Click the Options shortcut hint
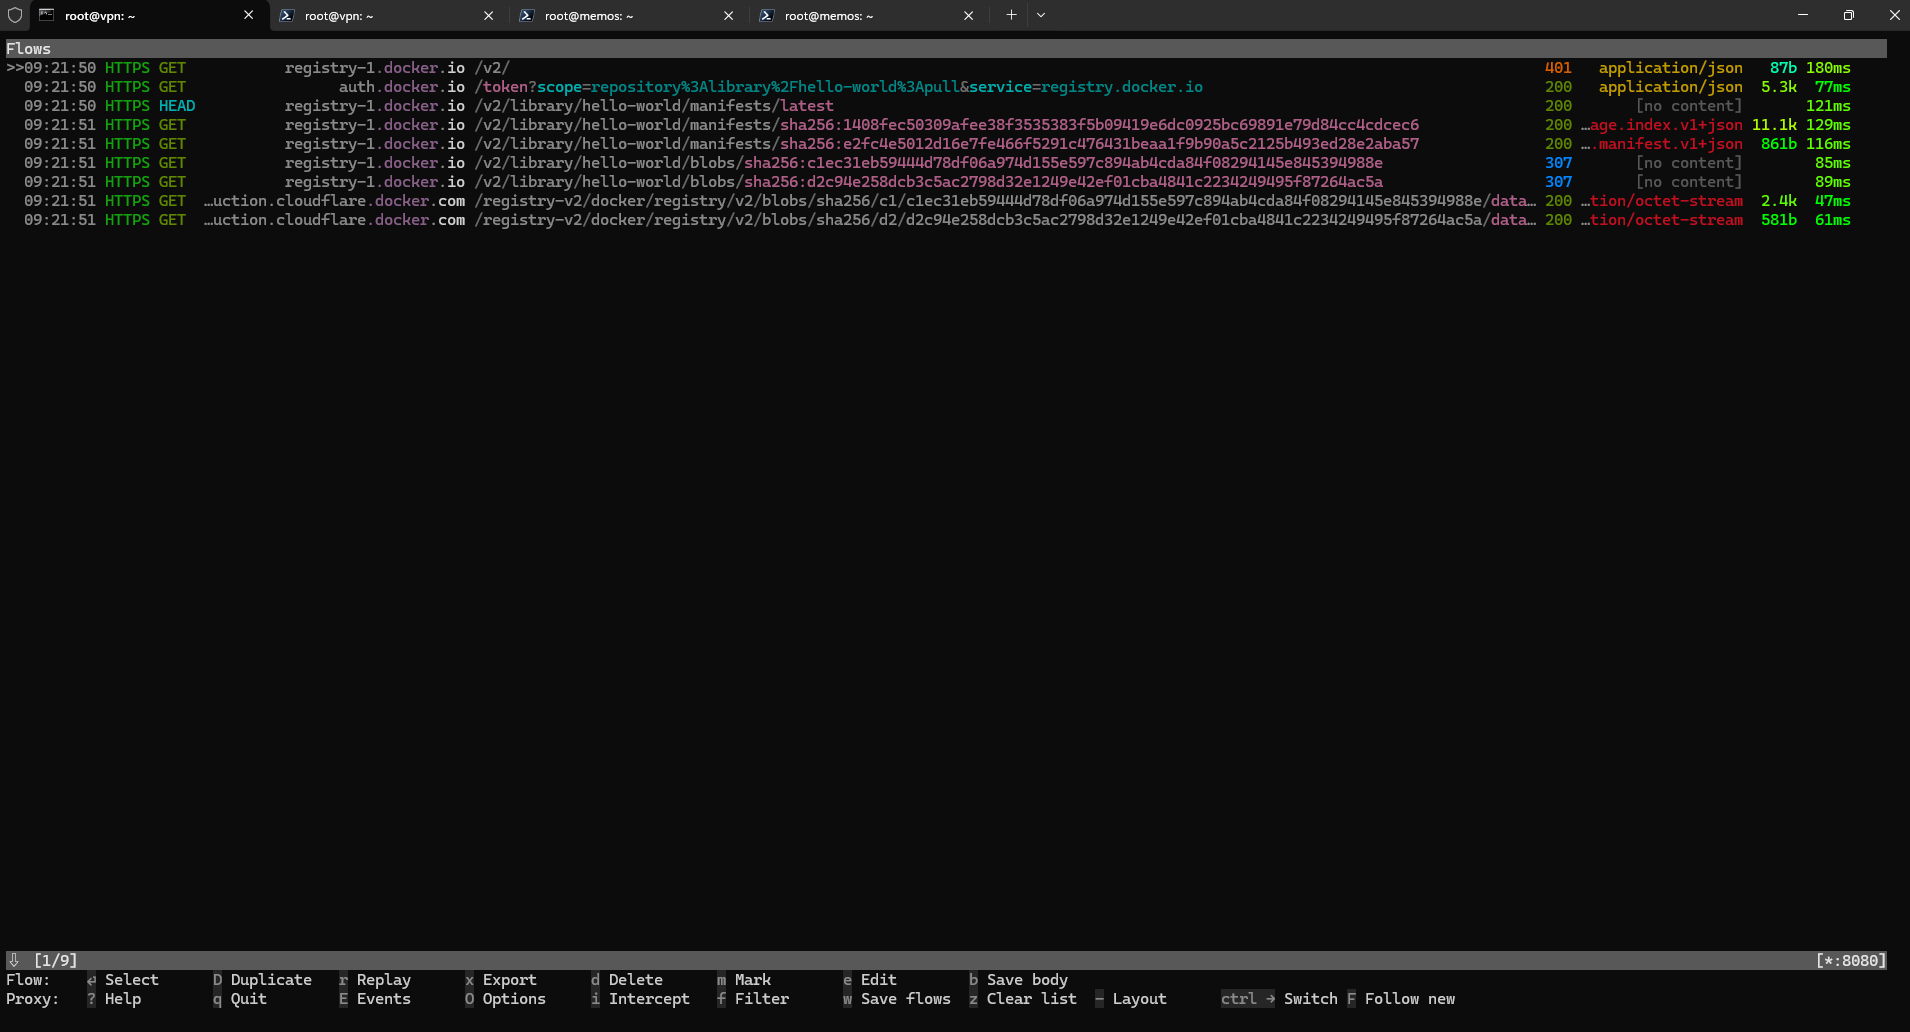This screenshot has width=1910, height=1032. coord(505,999)
